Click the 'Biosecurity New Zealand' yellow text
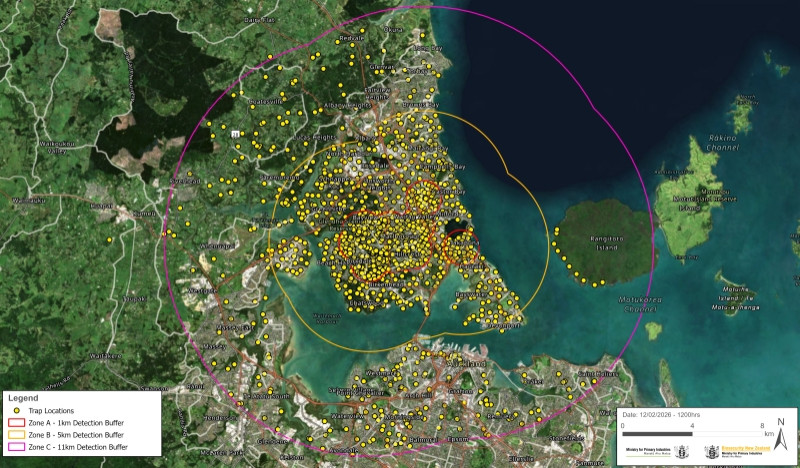 pyautogui.click(x=746, y=448)
